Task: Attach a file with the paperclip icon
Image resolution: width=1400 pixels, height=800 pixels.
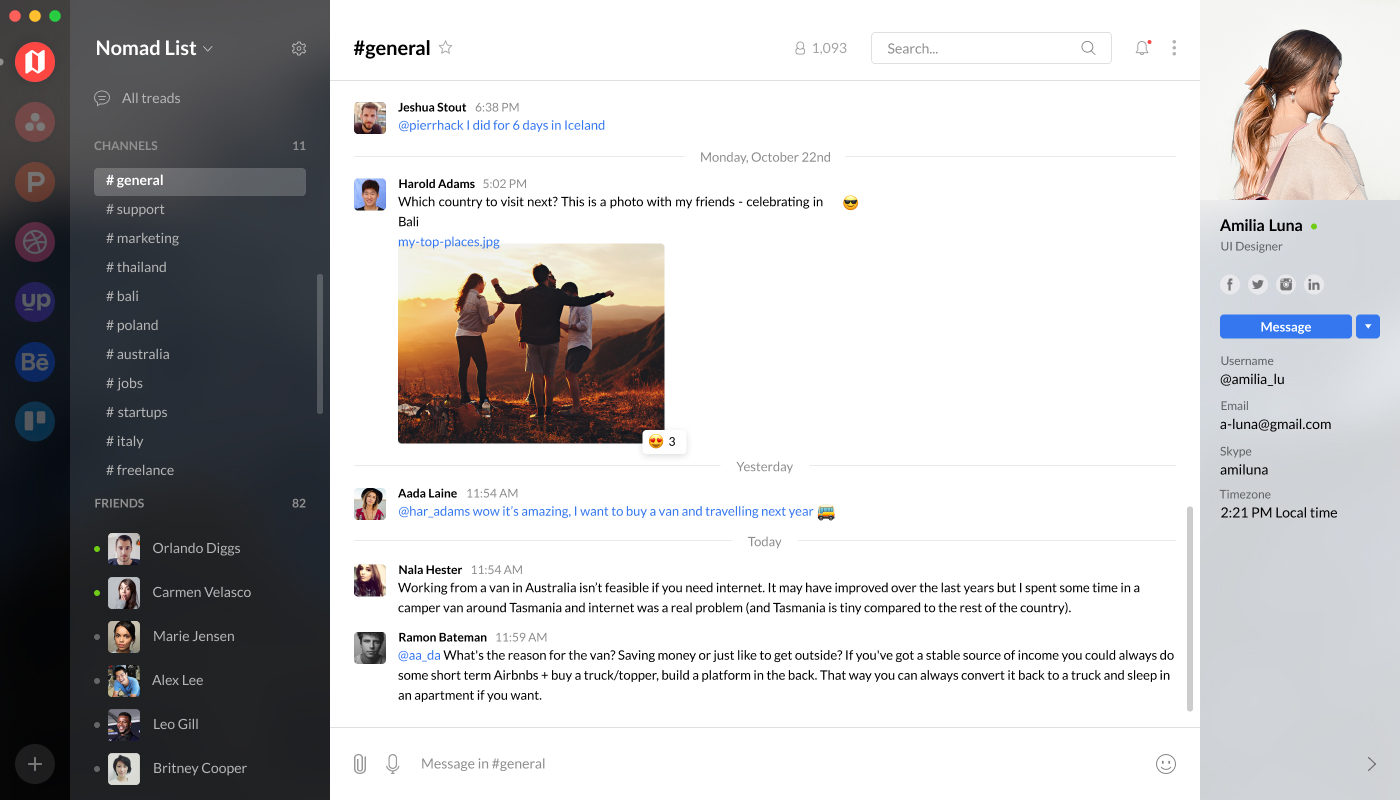Action: coord(360,764)
